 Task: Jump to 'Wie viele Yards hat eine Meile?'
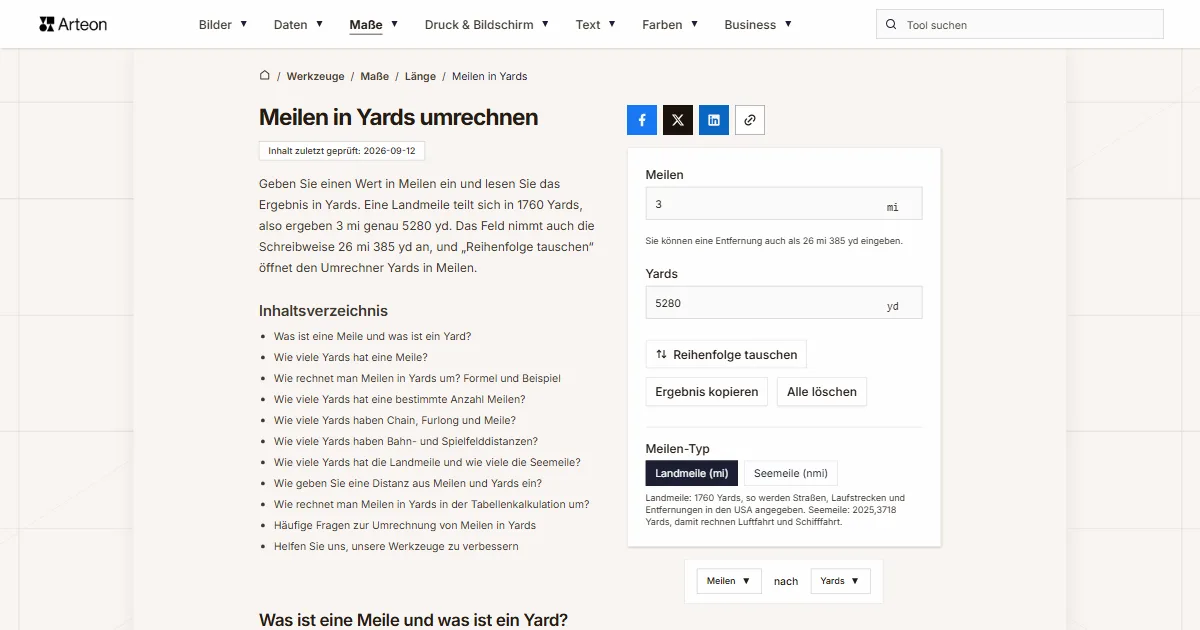pos(351,357)
